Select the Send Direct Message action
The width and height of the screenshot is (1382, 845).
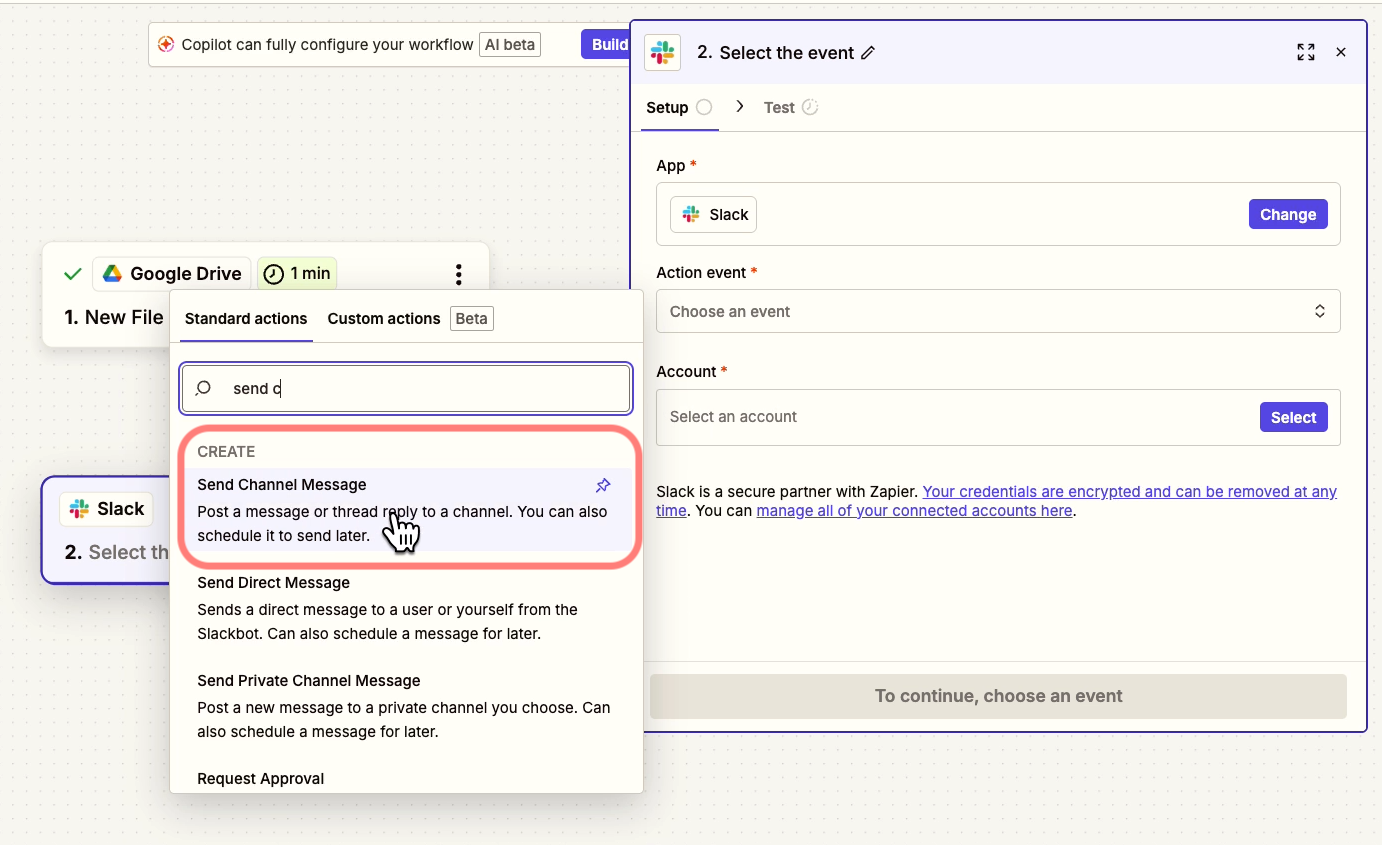pyautogui.click(x=407, y=608)
